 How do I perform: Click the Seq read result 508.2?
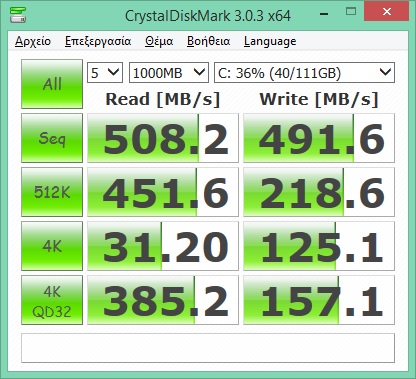[x=163, y=138]
